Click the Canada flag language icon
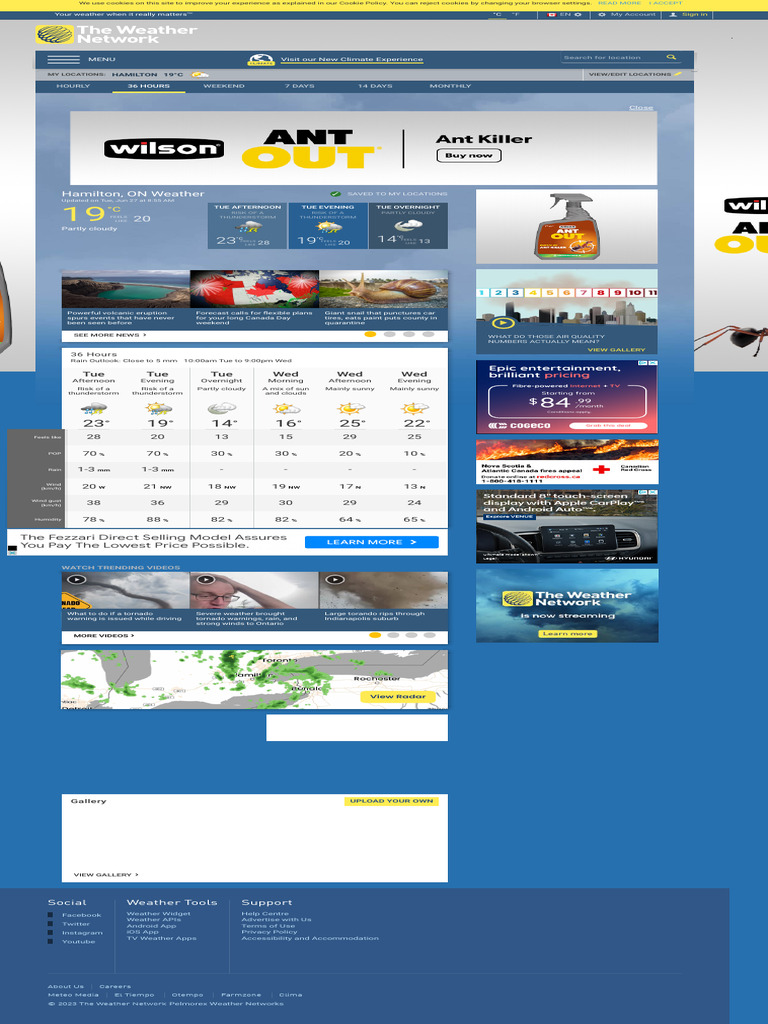 tap(551, 14)
